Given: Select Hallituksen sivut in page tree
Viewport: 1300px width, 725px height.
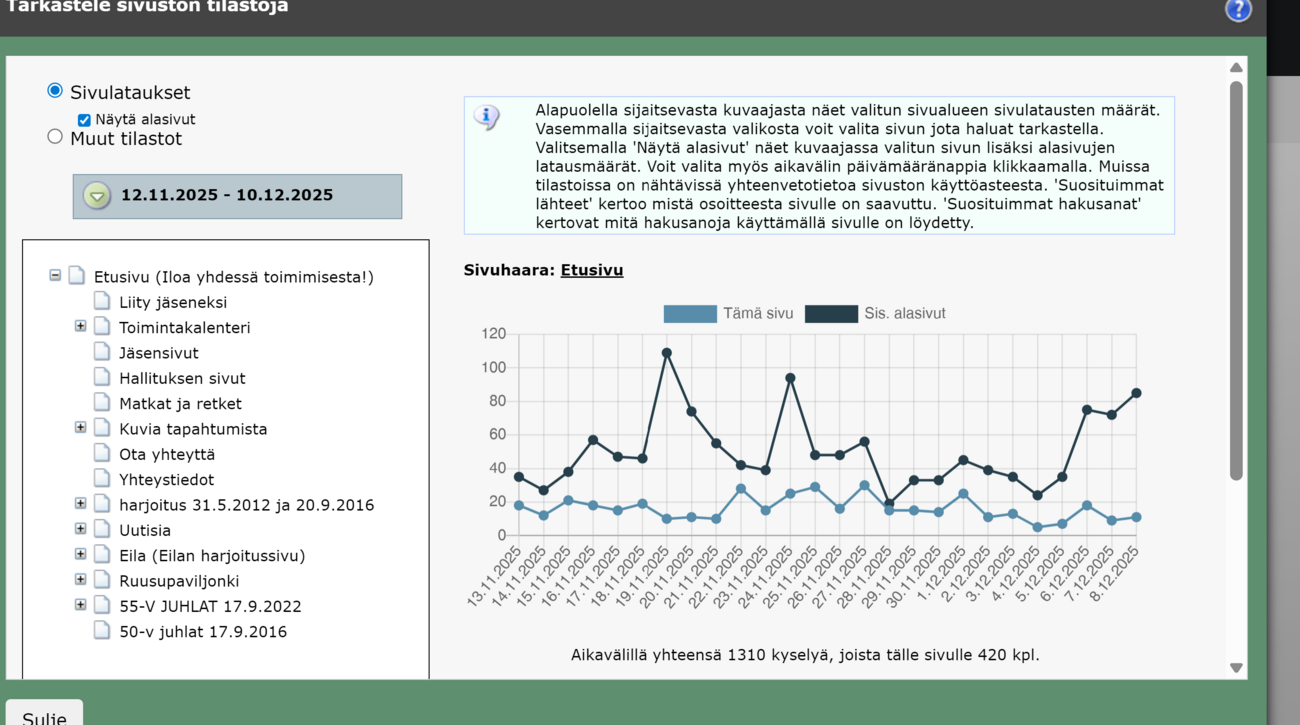Looking at the screenshot, I should [x=182, y=378].
